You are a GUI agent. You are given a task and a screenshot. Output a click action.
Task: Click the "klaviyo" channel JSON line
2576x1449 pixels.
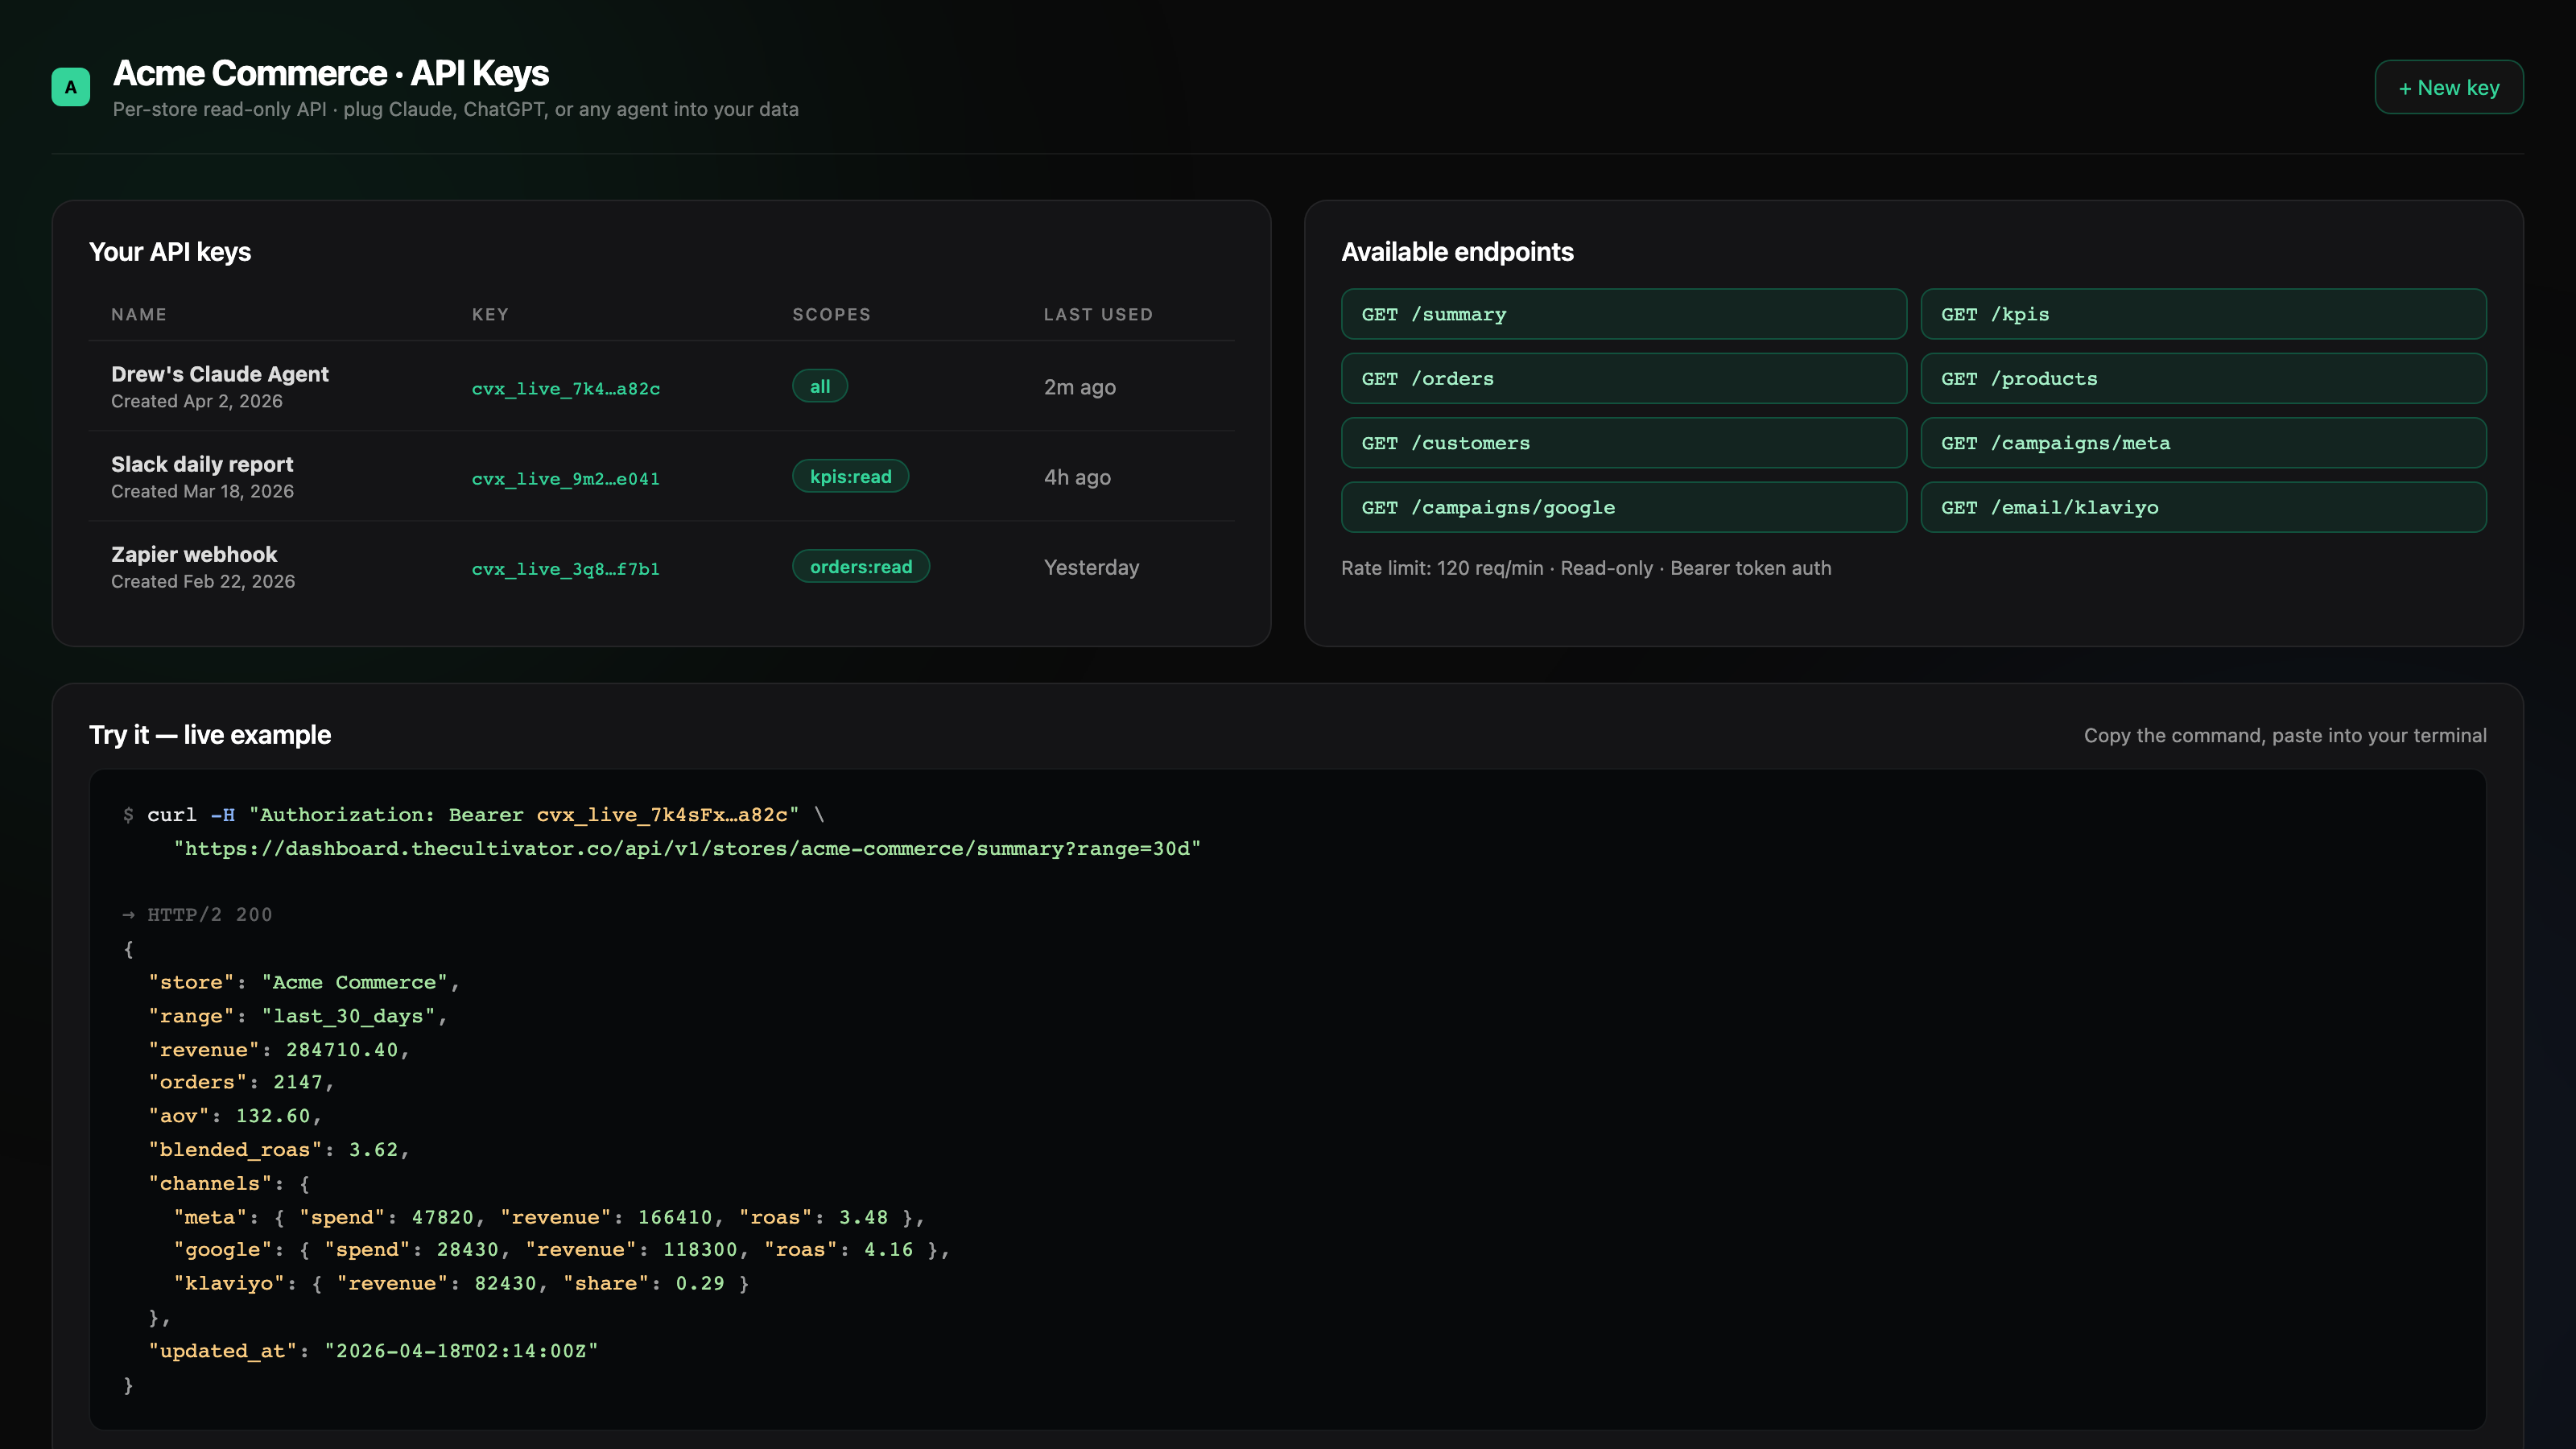coord(461,1283)
